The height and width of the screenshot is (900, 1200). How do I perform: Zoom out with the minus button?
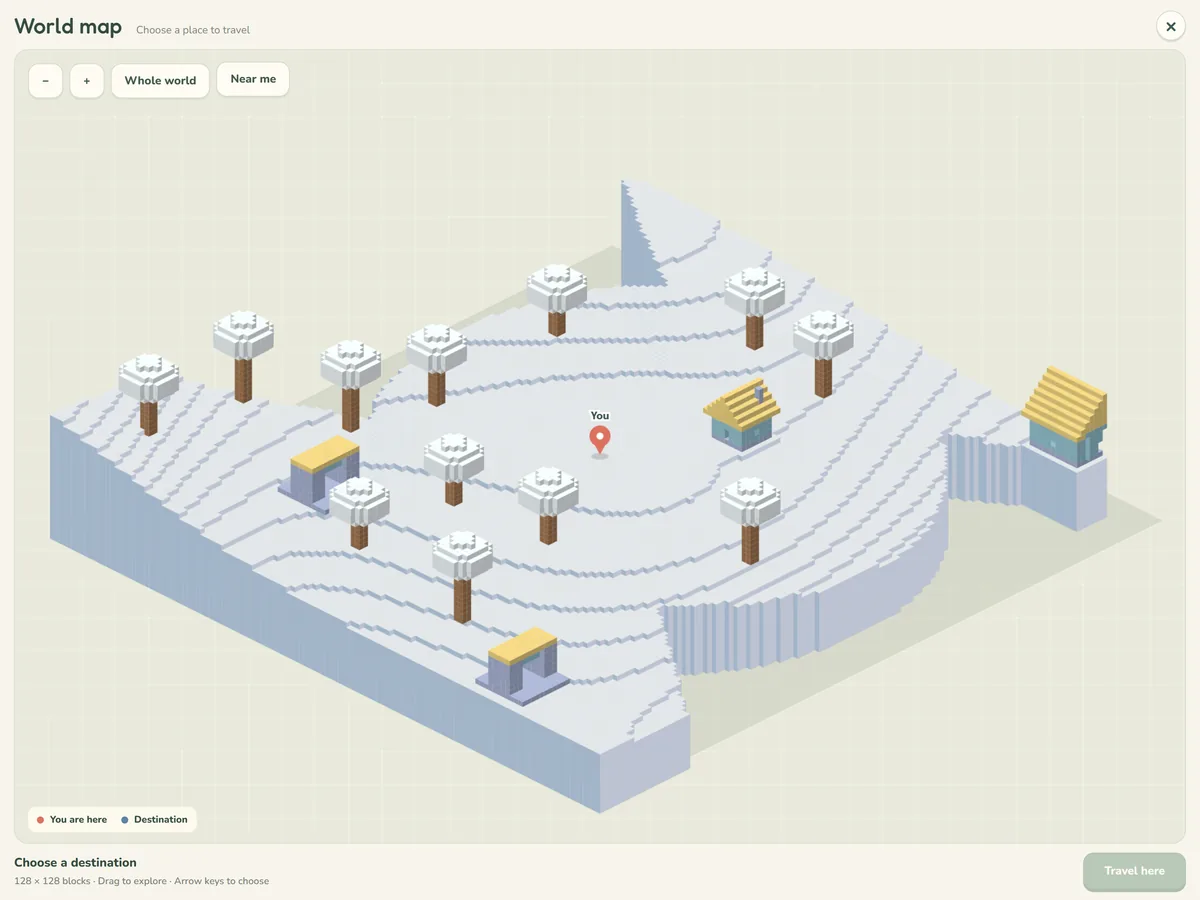[46, 81]
